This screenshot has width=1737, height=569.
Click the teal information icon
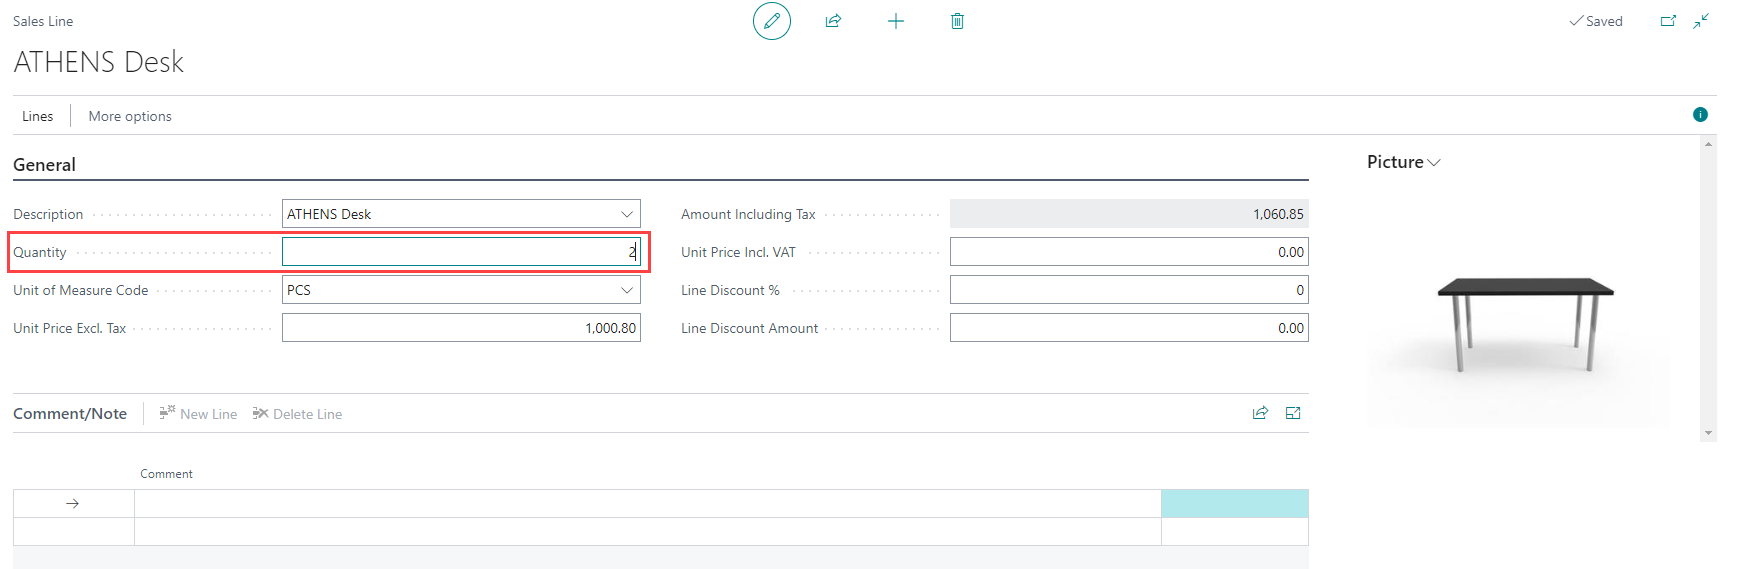(1700, 115)
